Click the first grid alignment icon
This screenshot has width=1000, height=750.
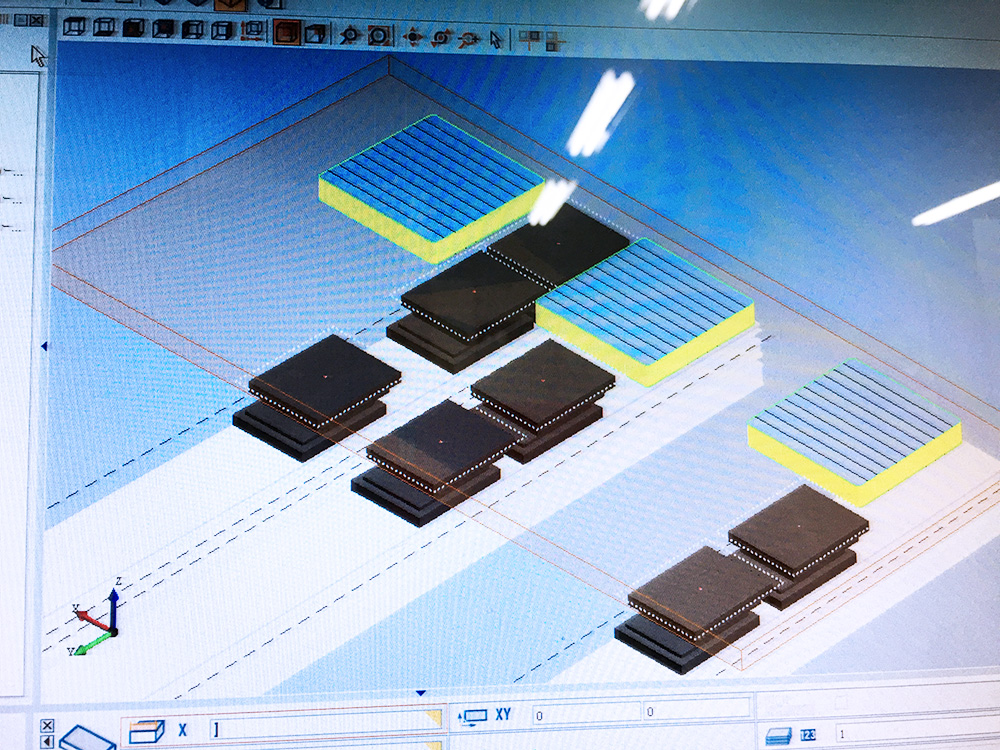click(x=529, y=40)
